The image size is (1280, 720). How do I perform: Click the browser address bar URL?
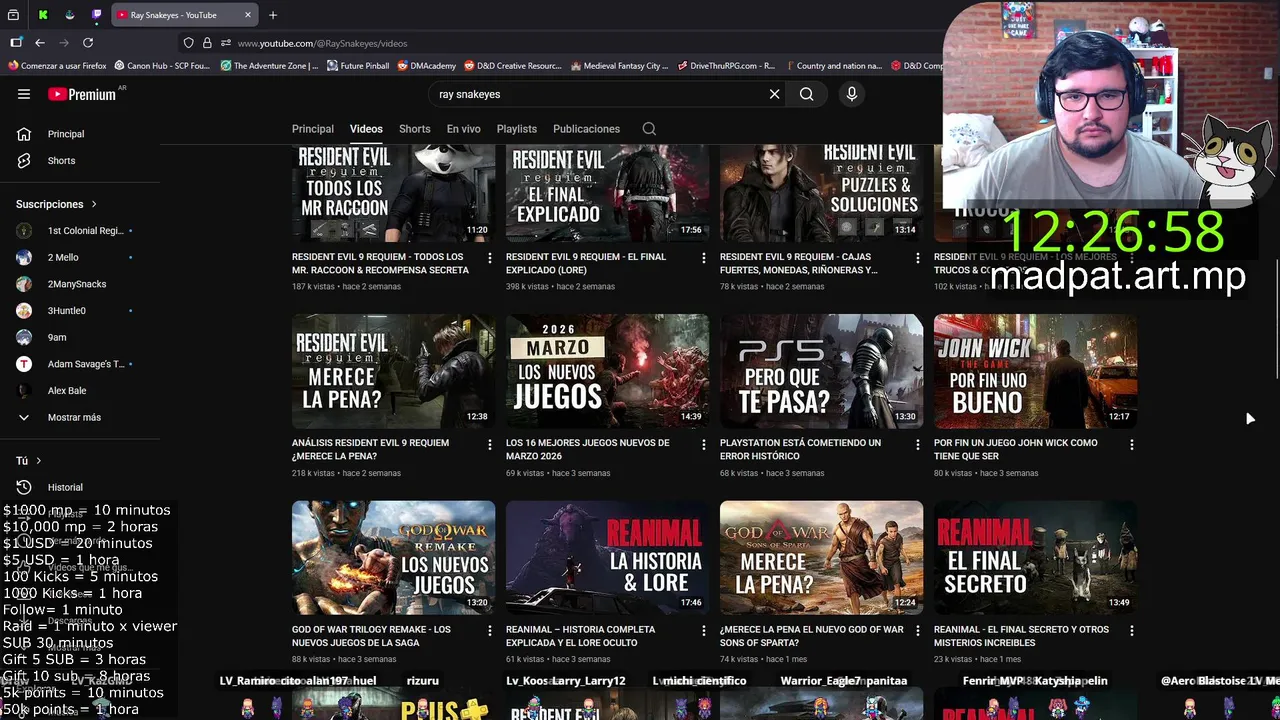322,43
